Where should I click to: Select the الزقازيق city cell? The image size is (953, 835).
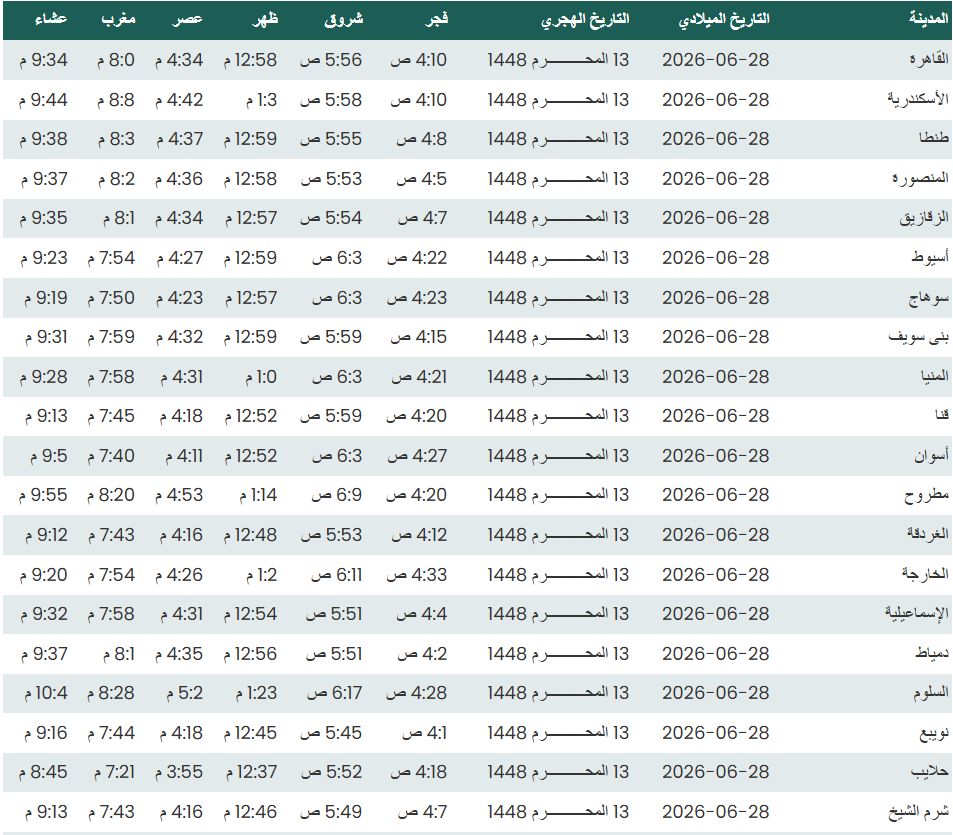924,218
